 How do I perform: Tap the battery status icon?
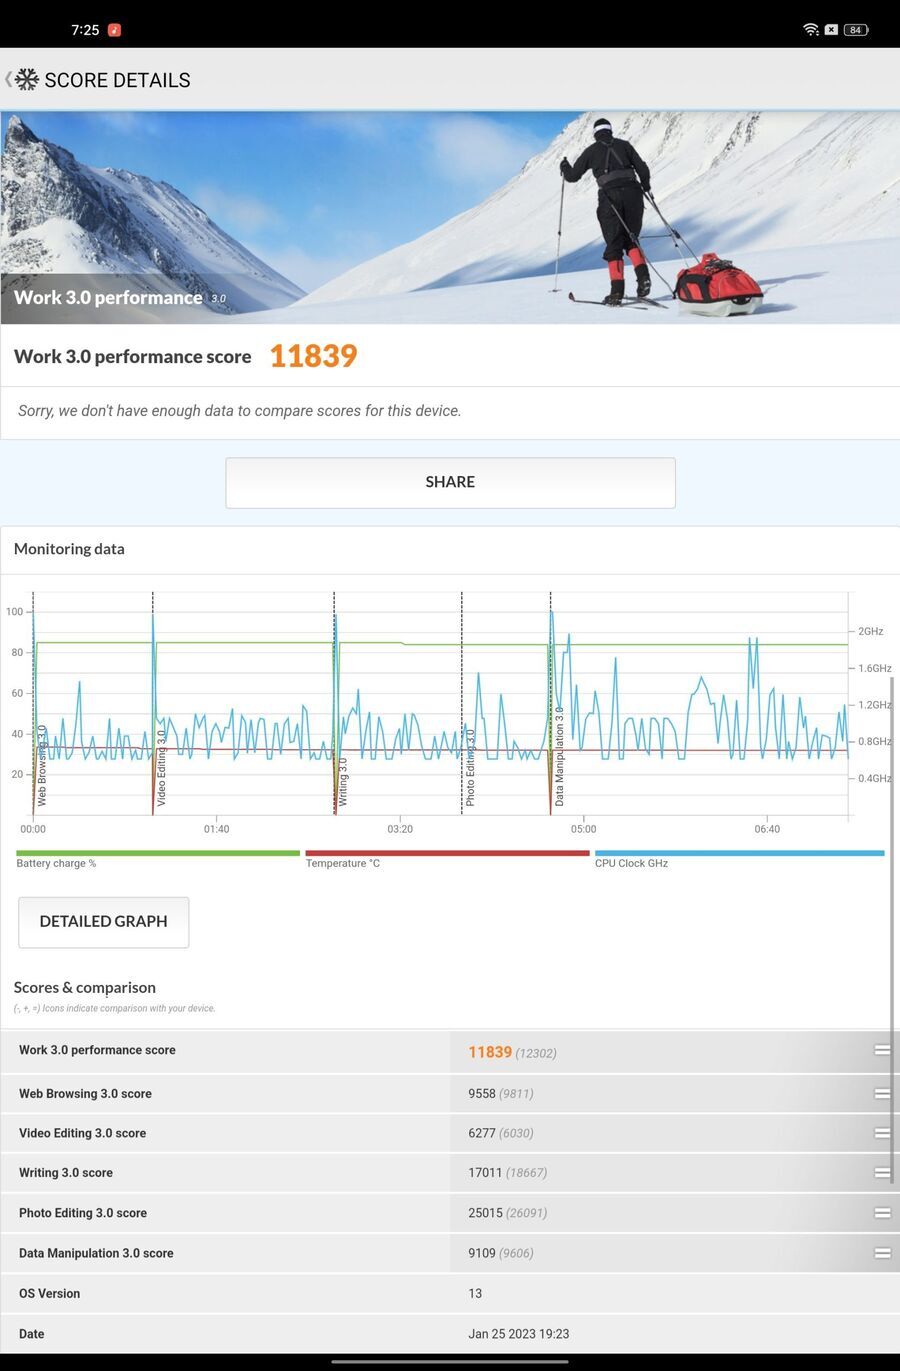click(856, 30)
